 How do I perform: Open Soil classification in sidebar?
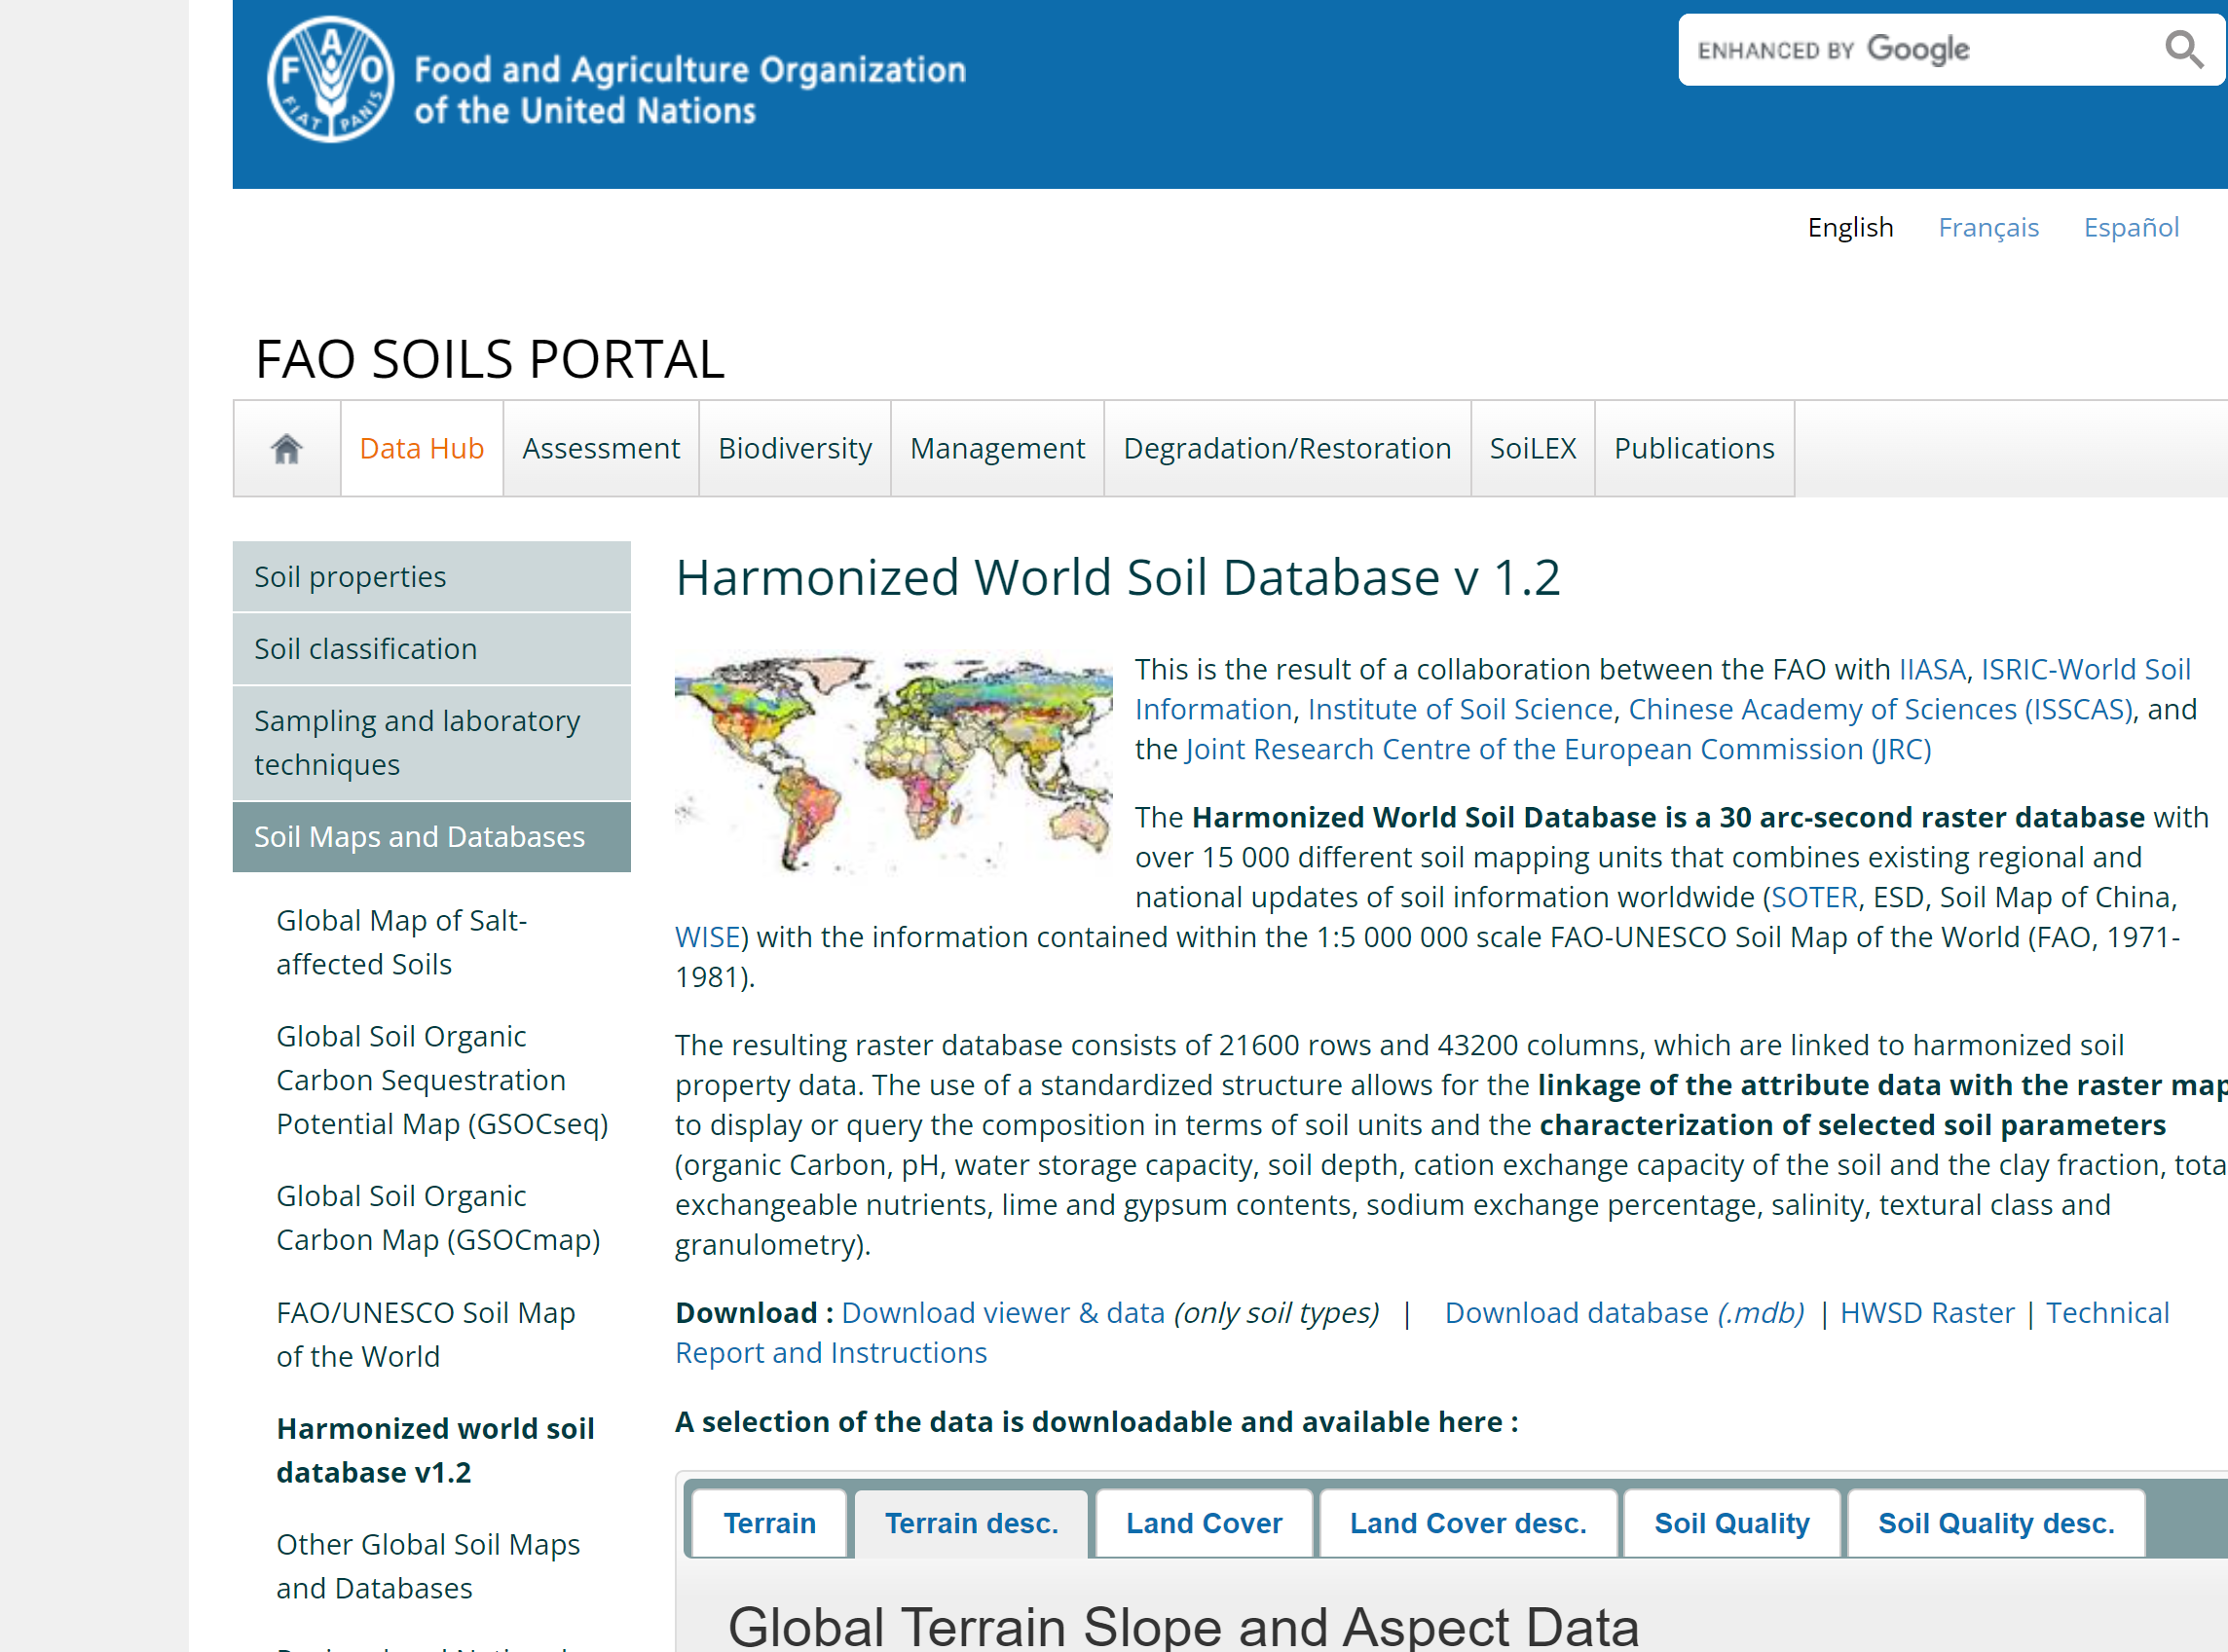tap(432, 649)
